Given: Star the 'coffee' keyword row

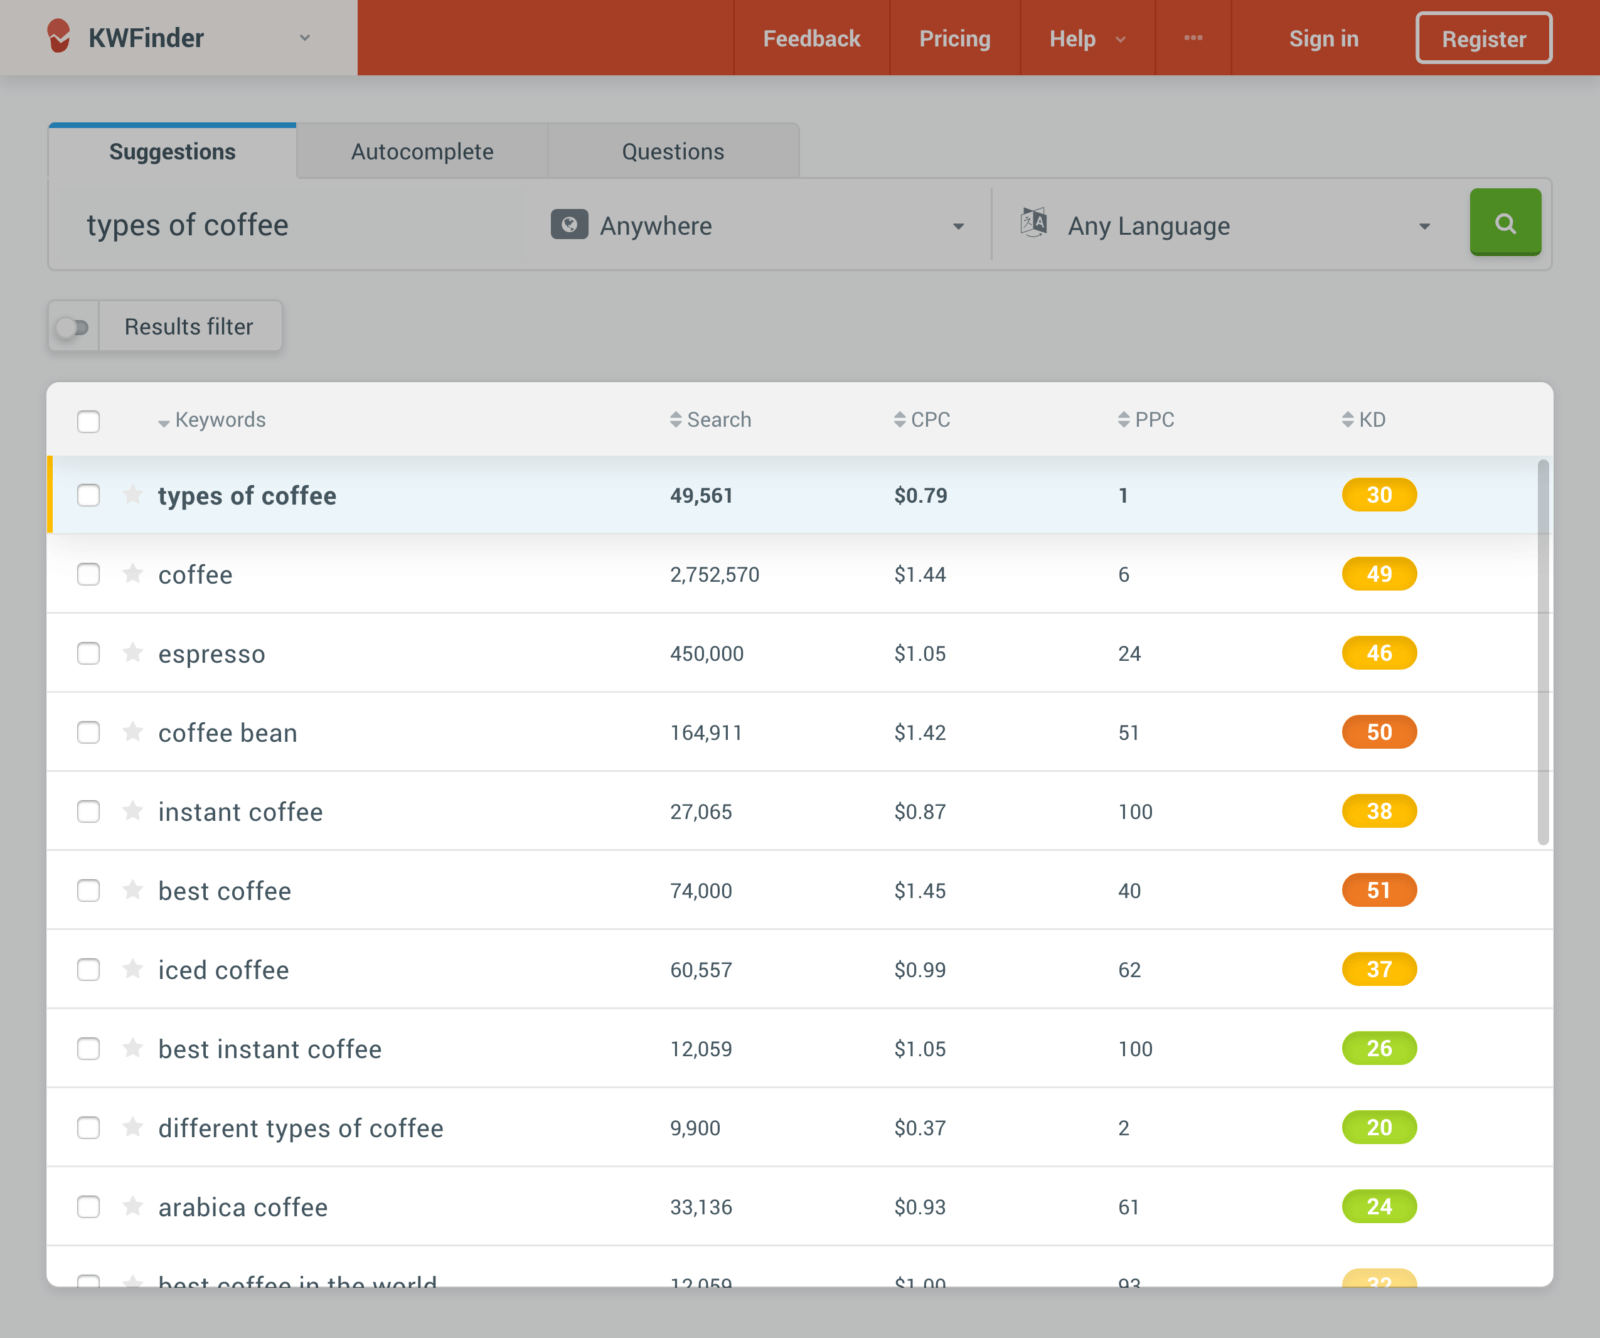Looking at the screenshot, I should point(132,574).
